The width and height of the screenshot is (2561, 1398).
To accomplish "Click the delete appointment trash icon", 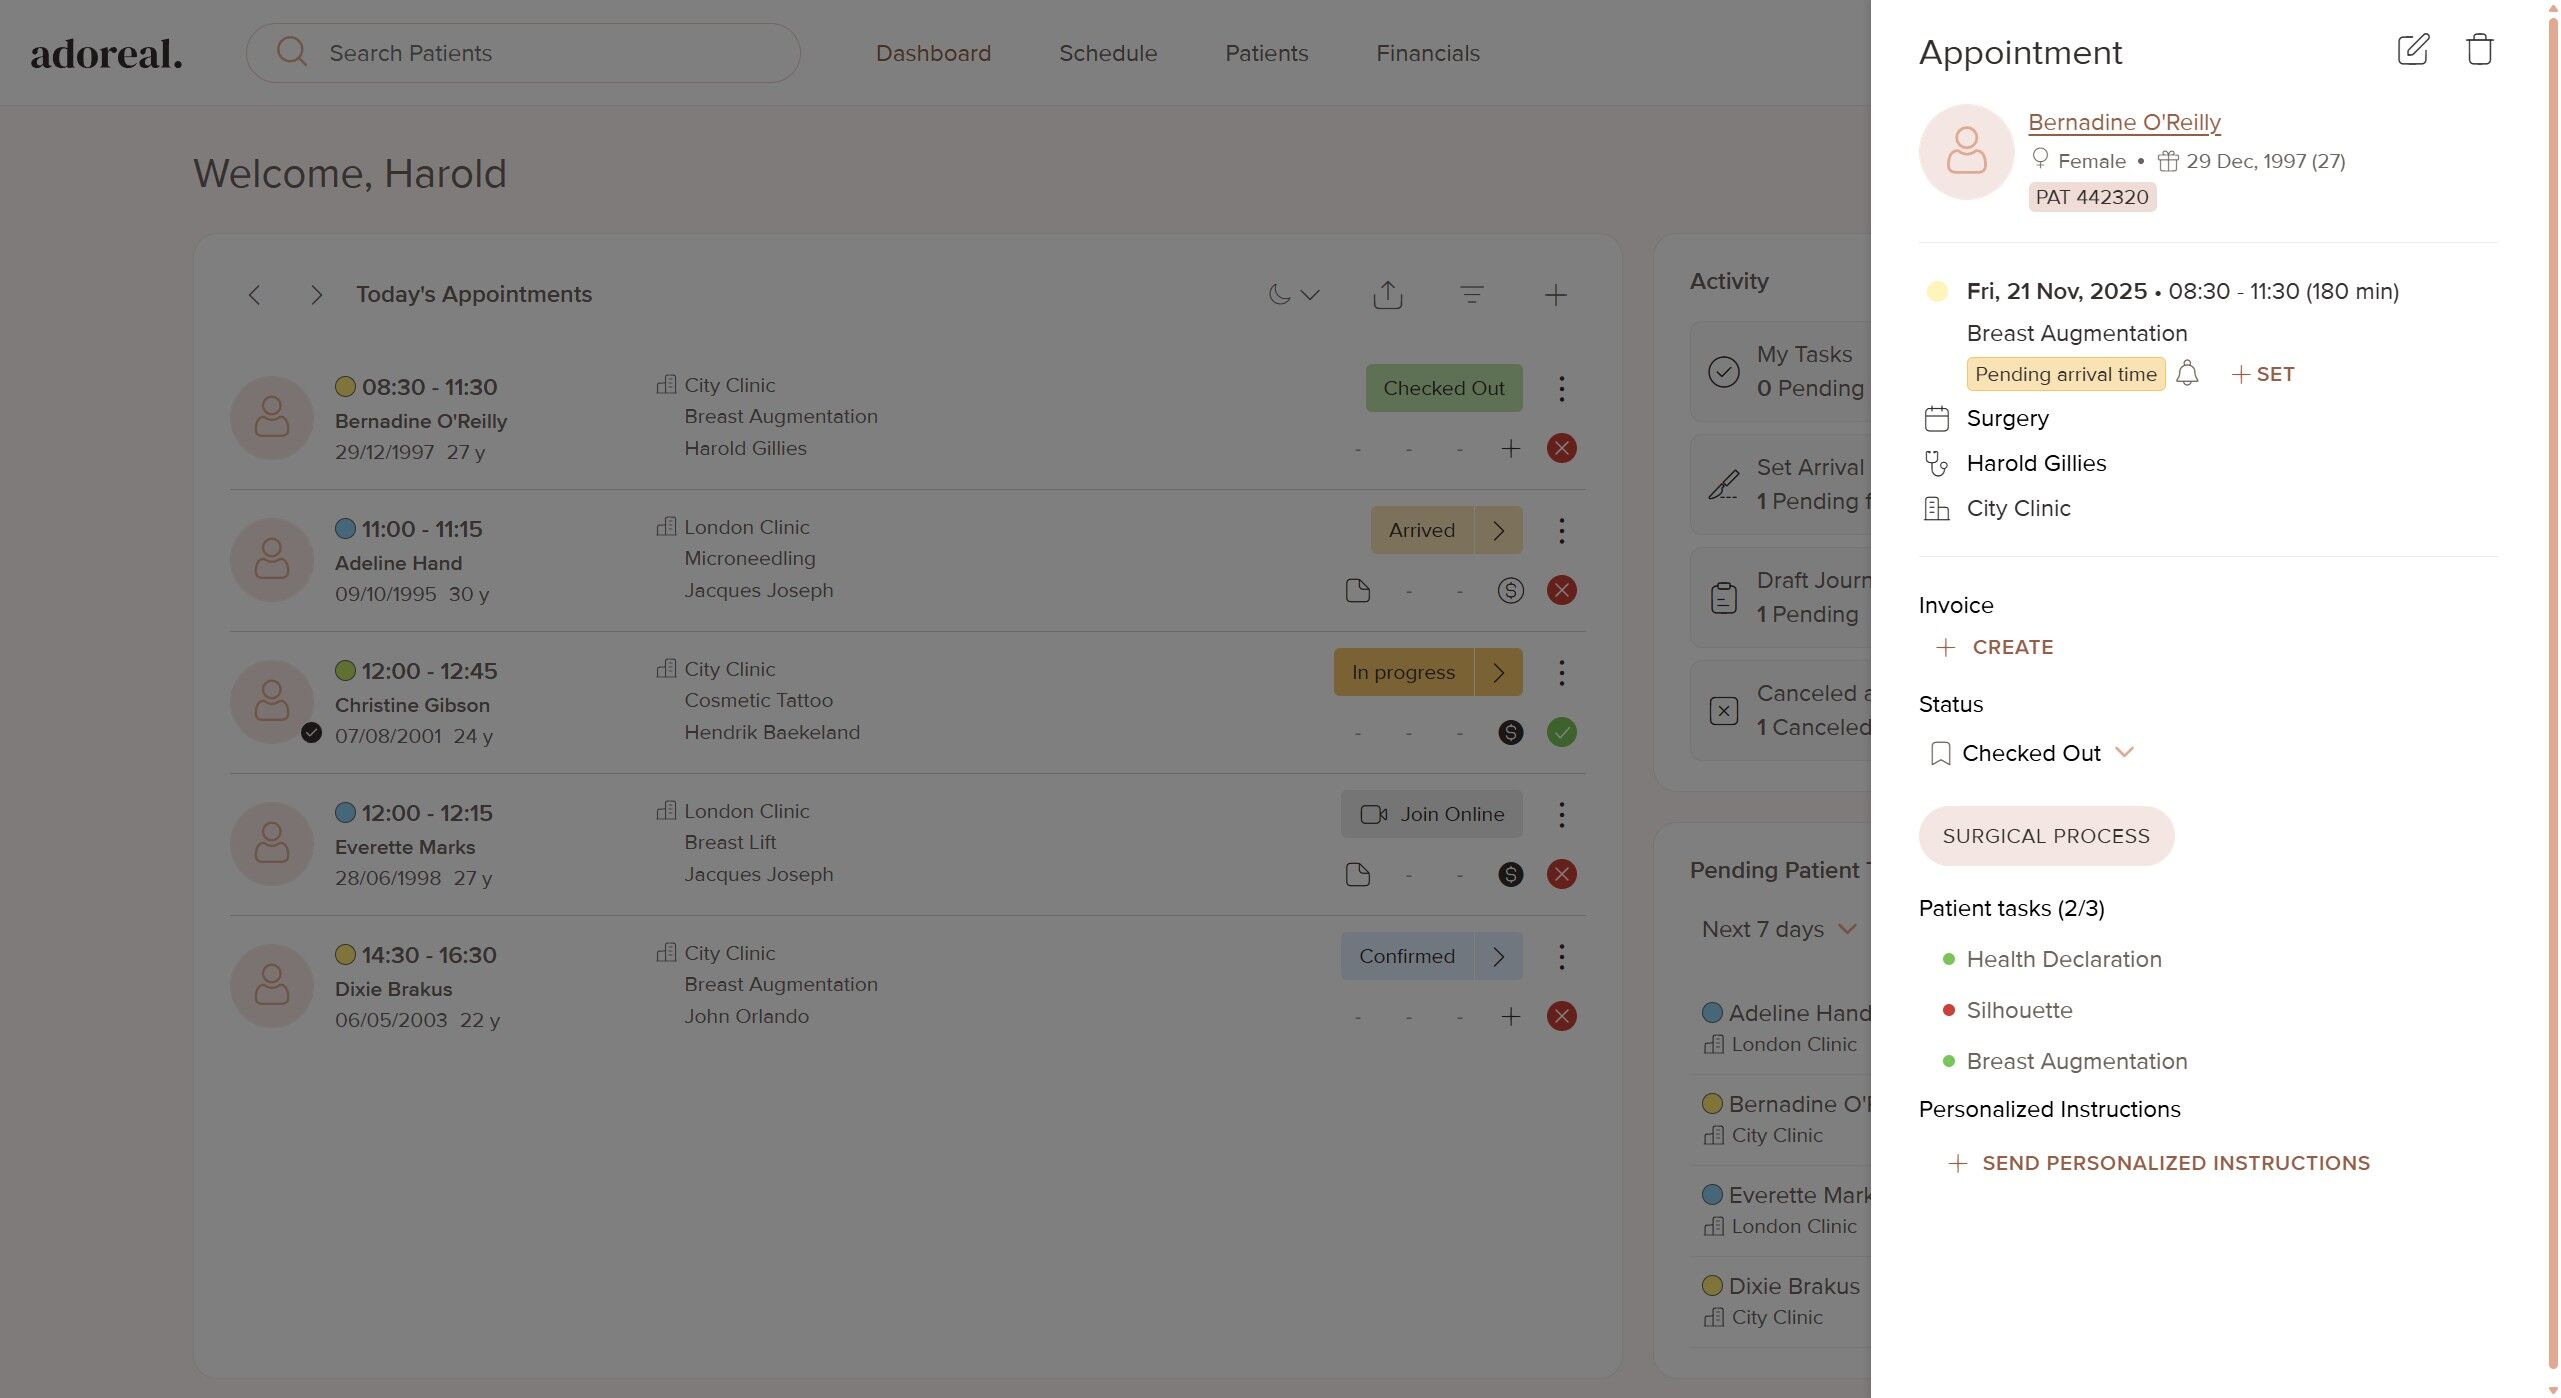I will pos(2479,50).
